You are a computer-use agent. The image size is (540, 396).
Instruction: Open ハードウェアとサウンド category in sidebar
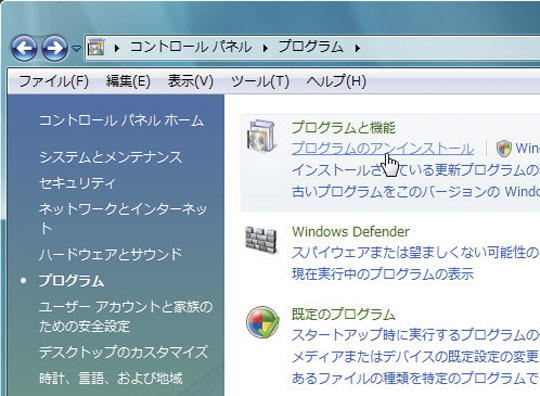110,254
